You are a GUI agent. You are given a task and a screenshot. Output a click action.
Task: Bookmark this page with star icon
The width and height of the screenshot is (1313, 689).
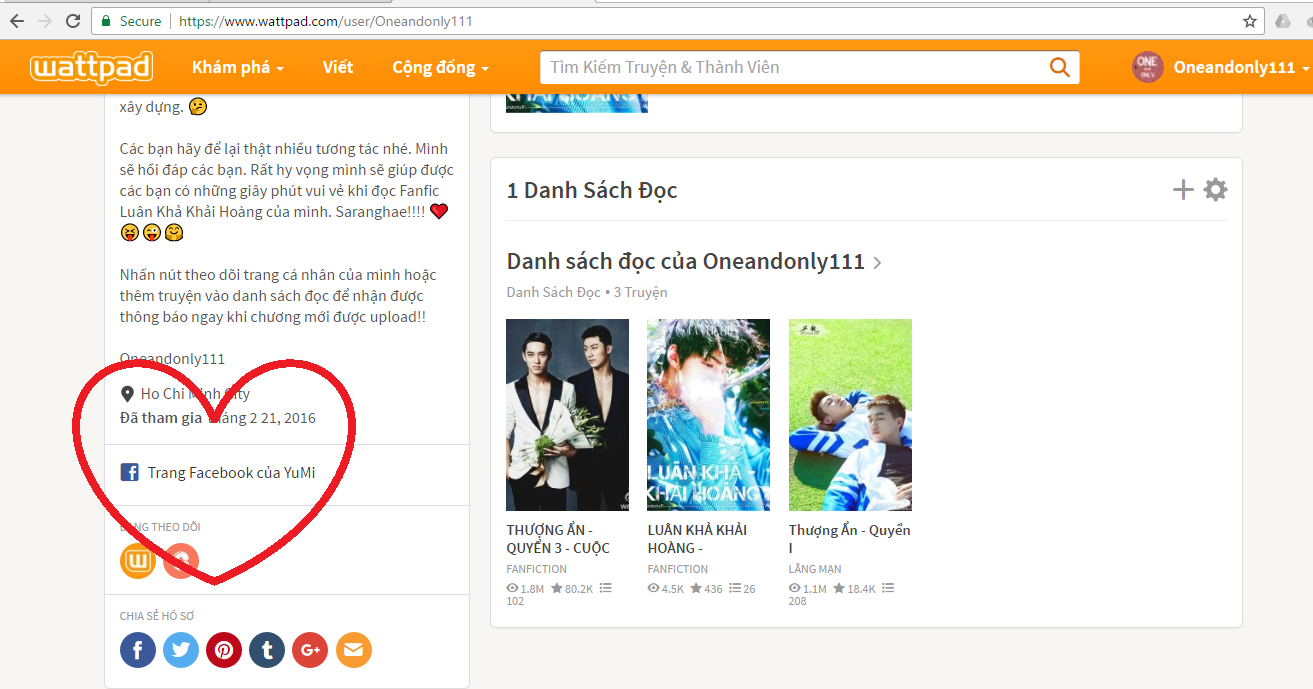[1250, 21]
